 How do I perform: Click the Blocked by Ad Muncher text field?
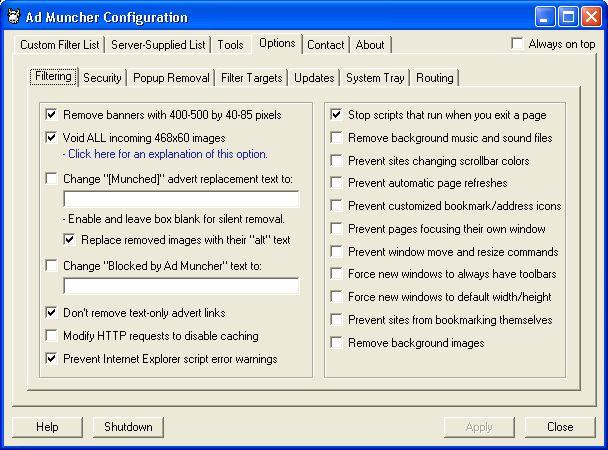pos(181,286)
